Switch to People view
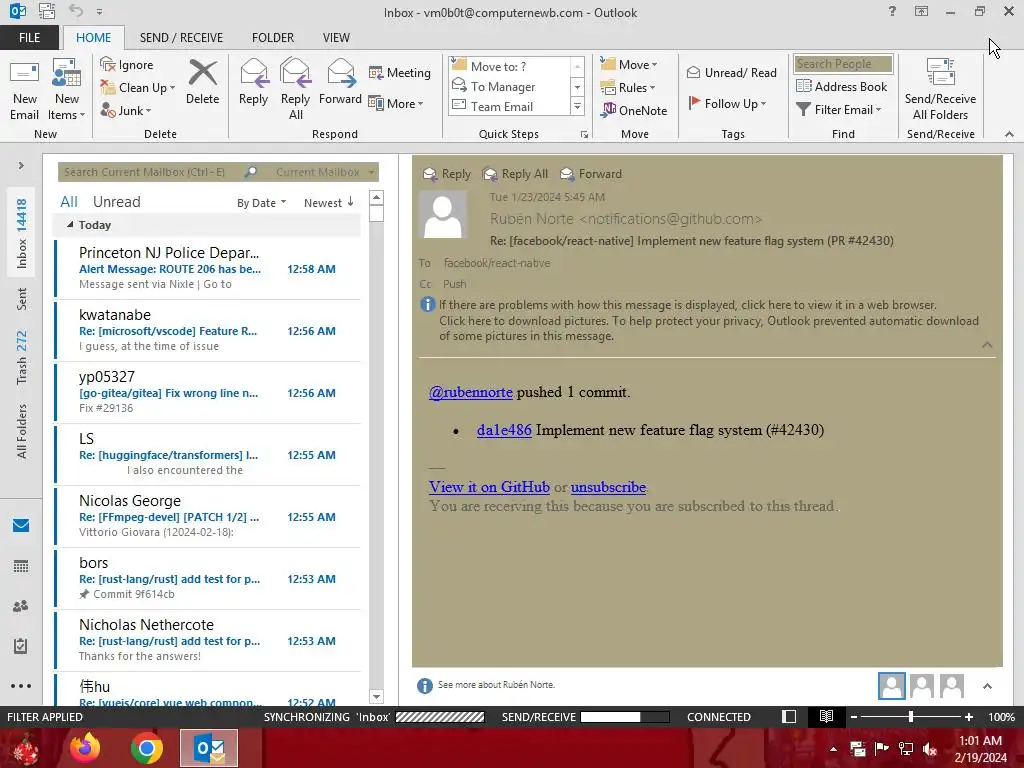This screenshot has width=1024, height=768. (x=21, y=606)
